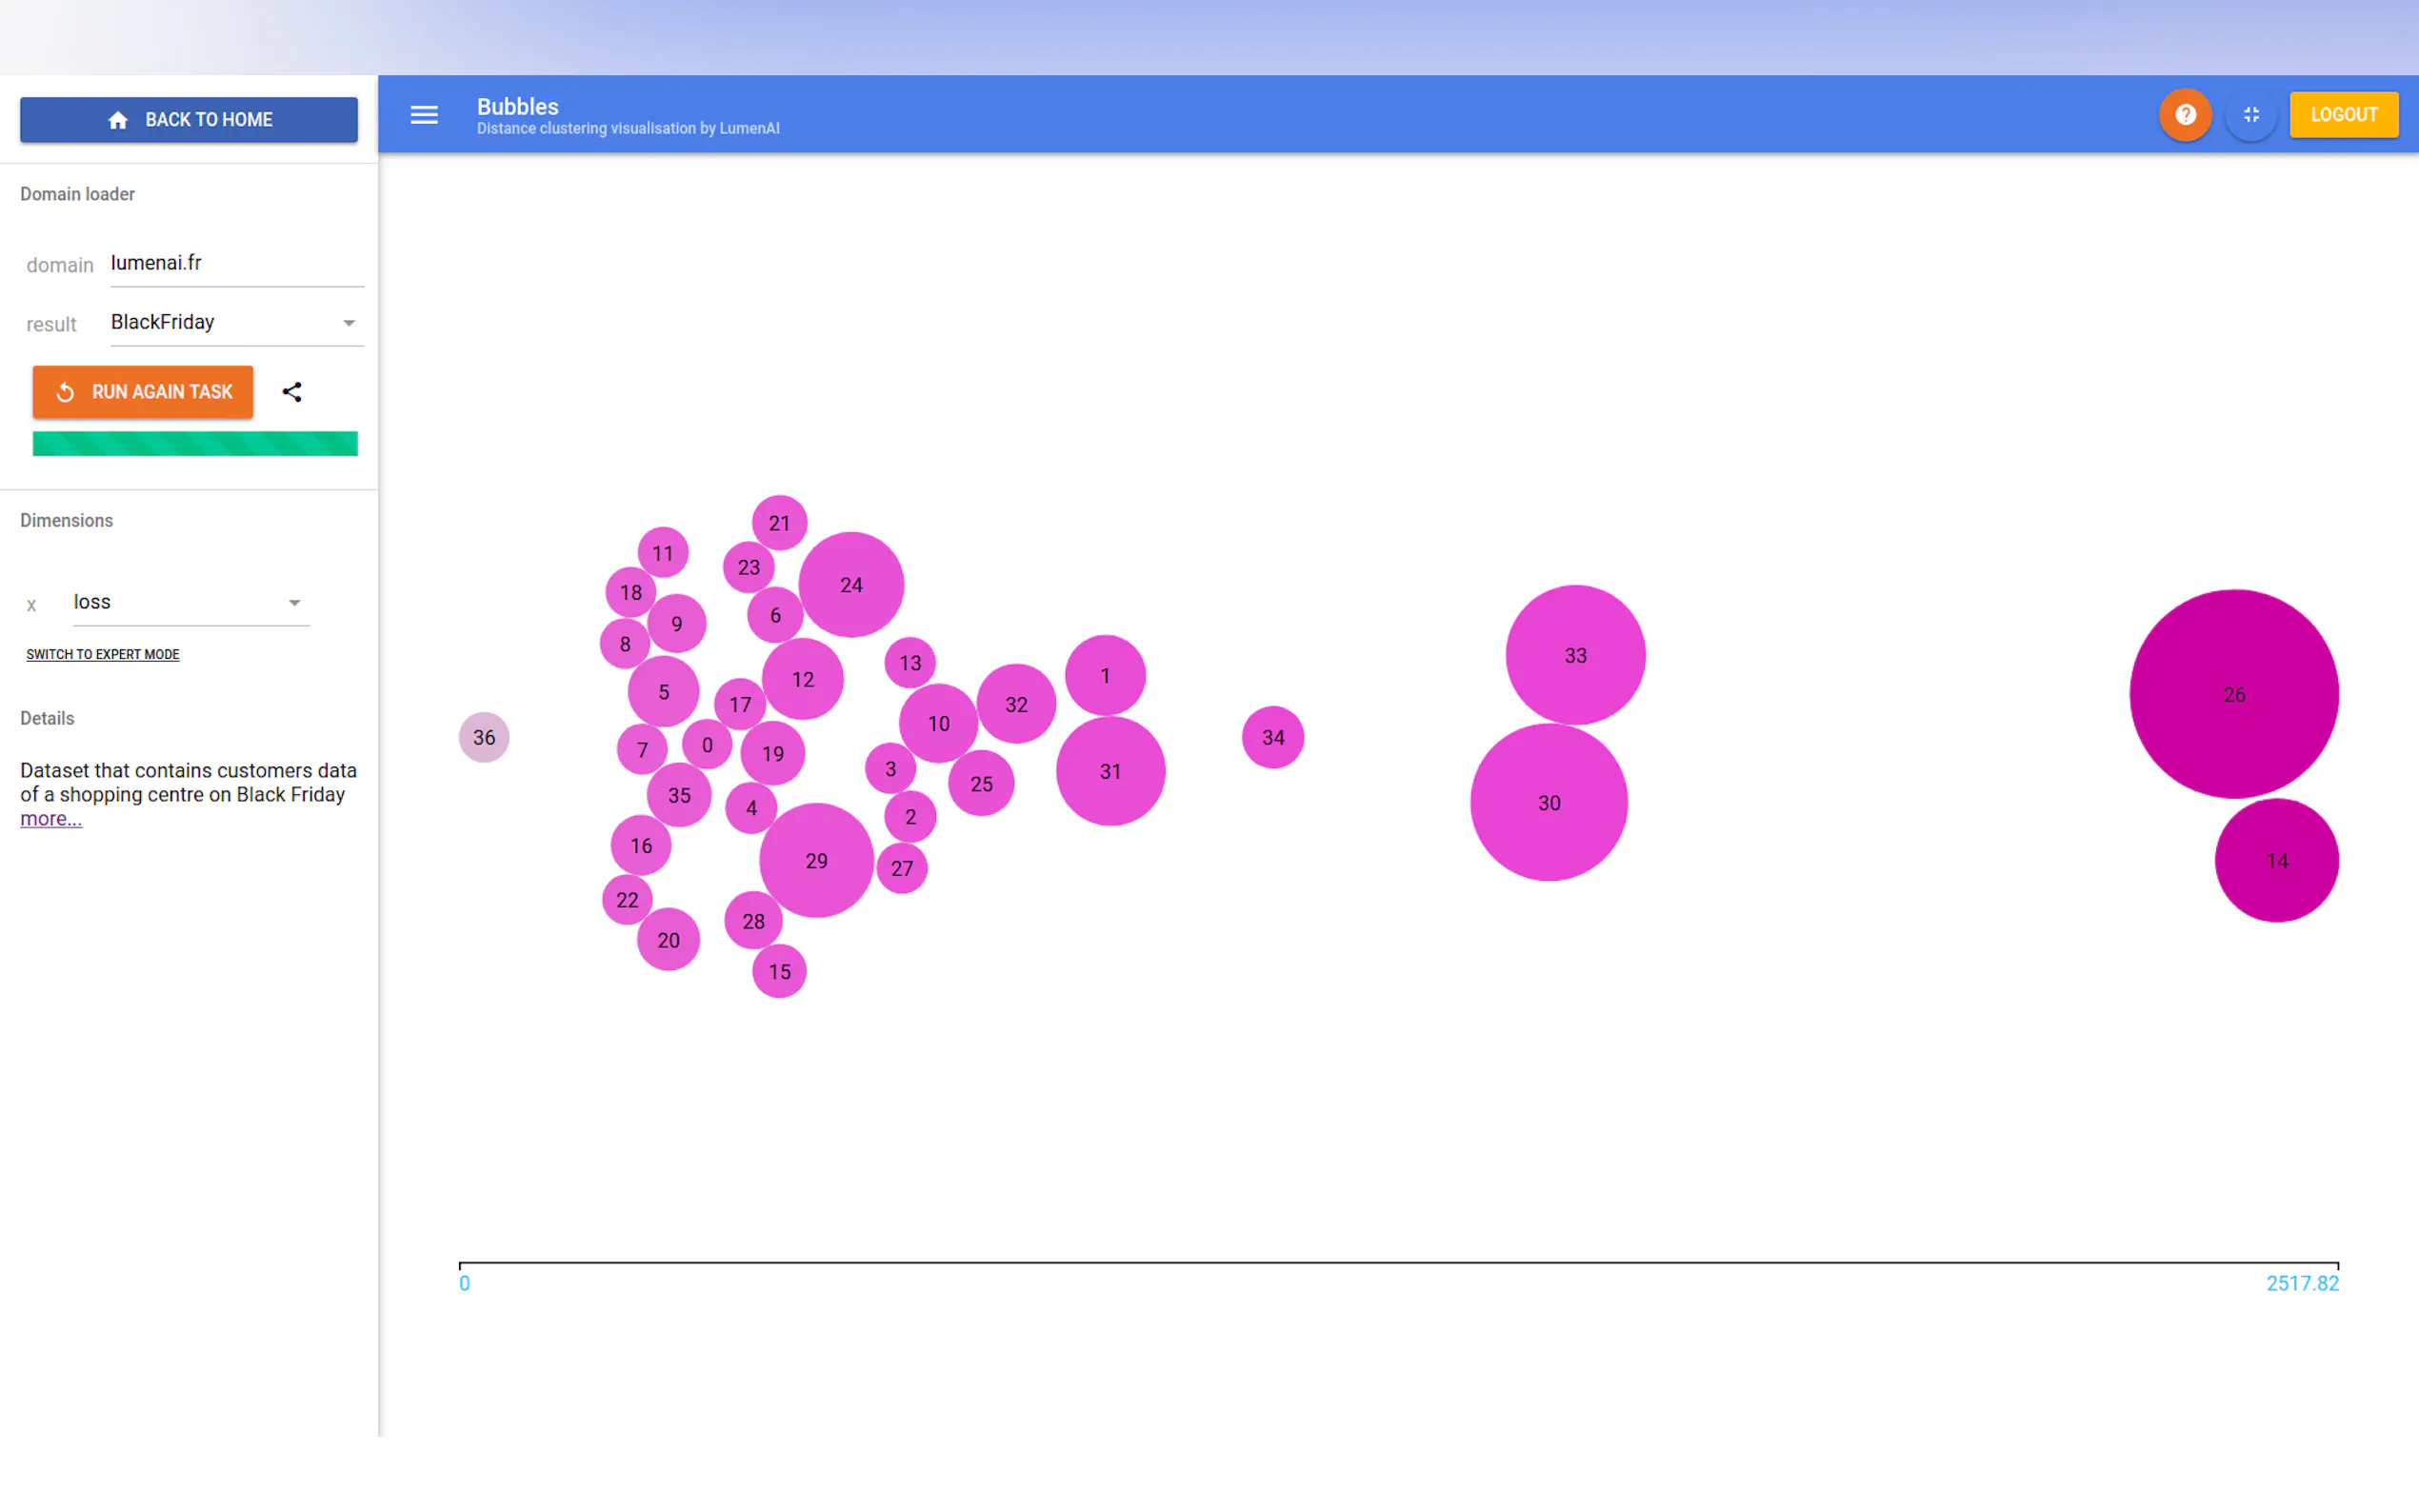Select the large bubble 26
The width and height of the screenshot is (2419, 1512).
[x=2233, y=694]
